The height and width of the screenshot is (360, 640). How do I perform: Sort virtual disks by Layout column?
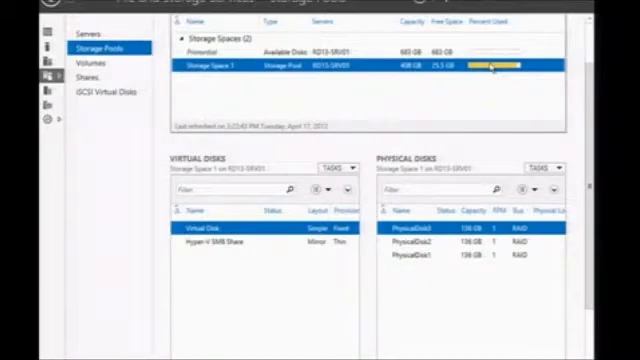318,211
